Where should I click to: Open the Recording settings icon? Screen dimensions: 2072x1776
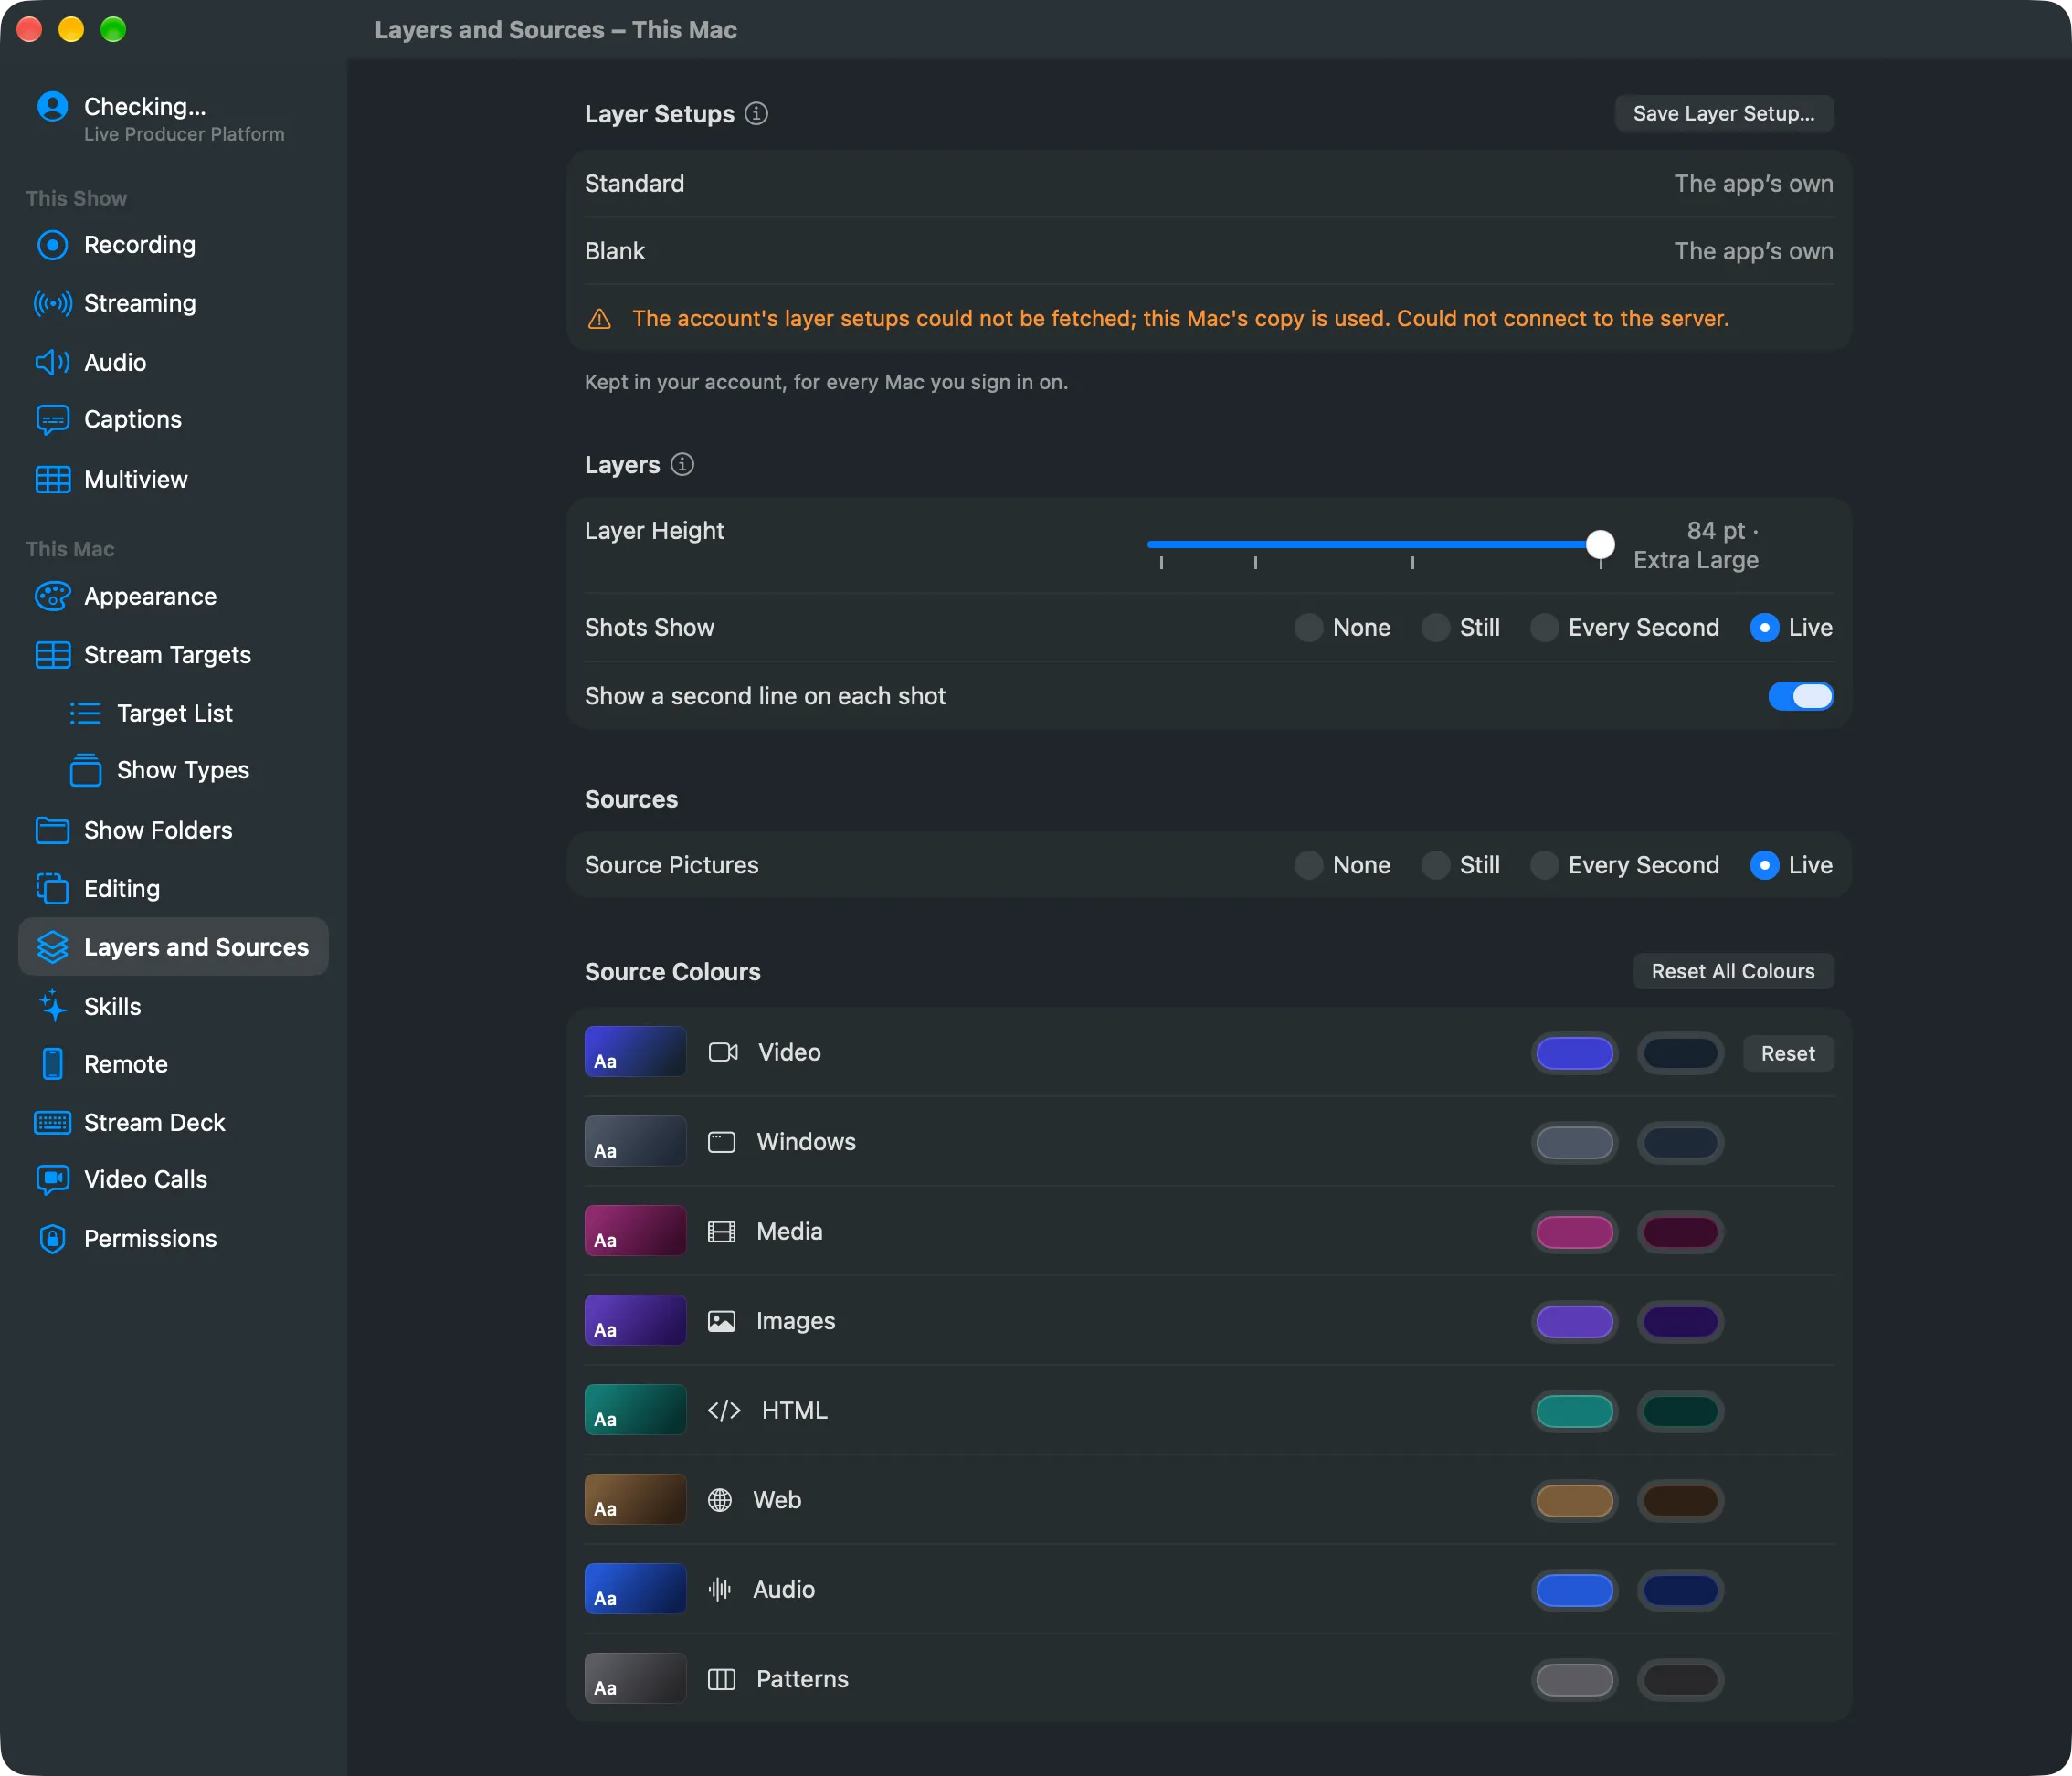pos(52,245)
